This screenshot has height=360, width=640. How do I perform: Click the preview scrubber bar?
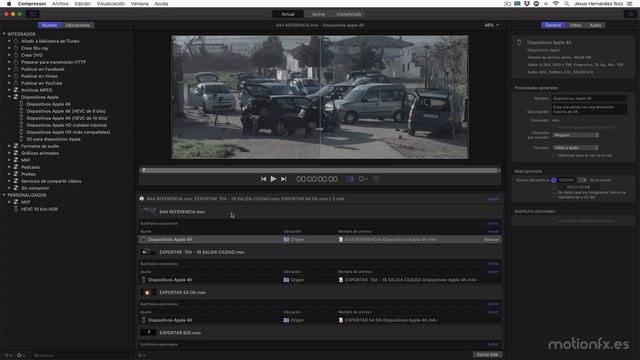click(320, 170)
